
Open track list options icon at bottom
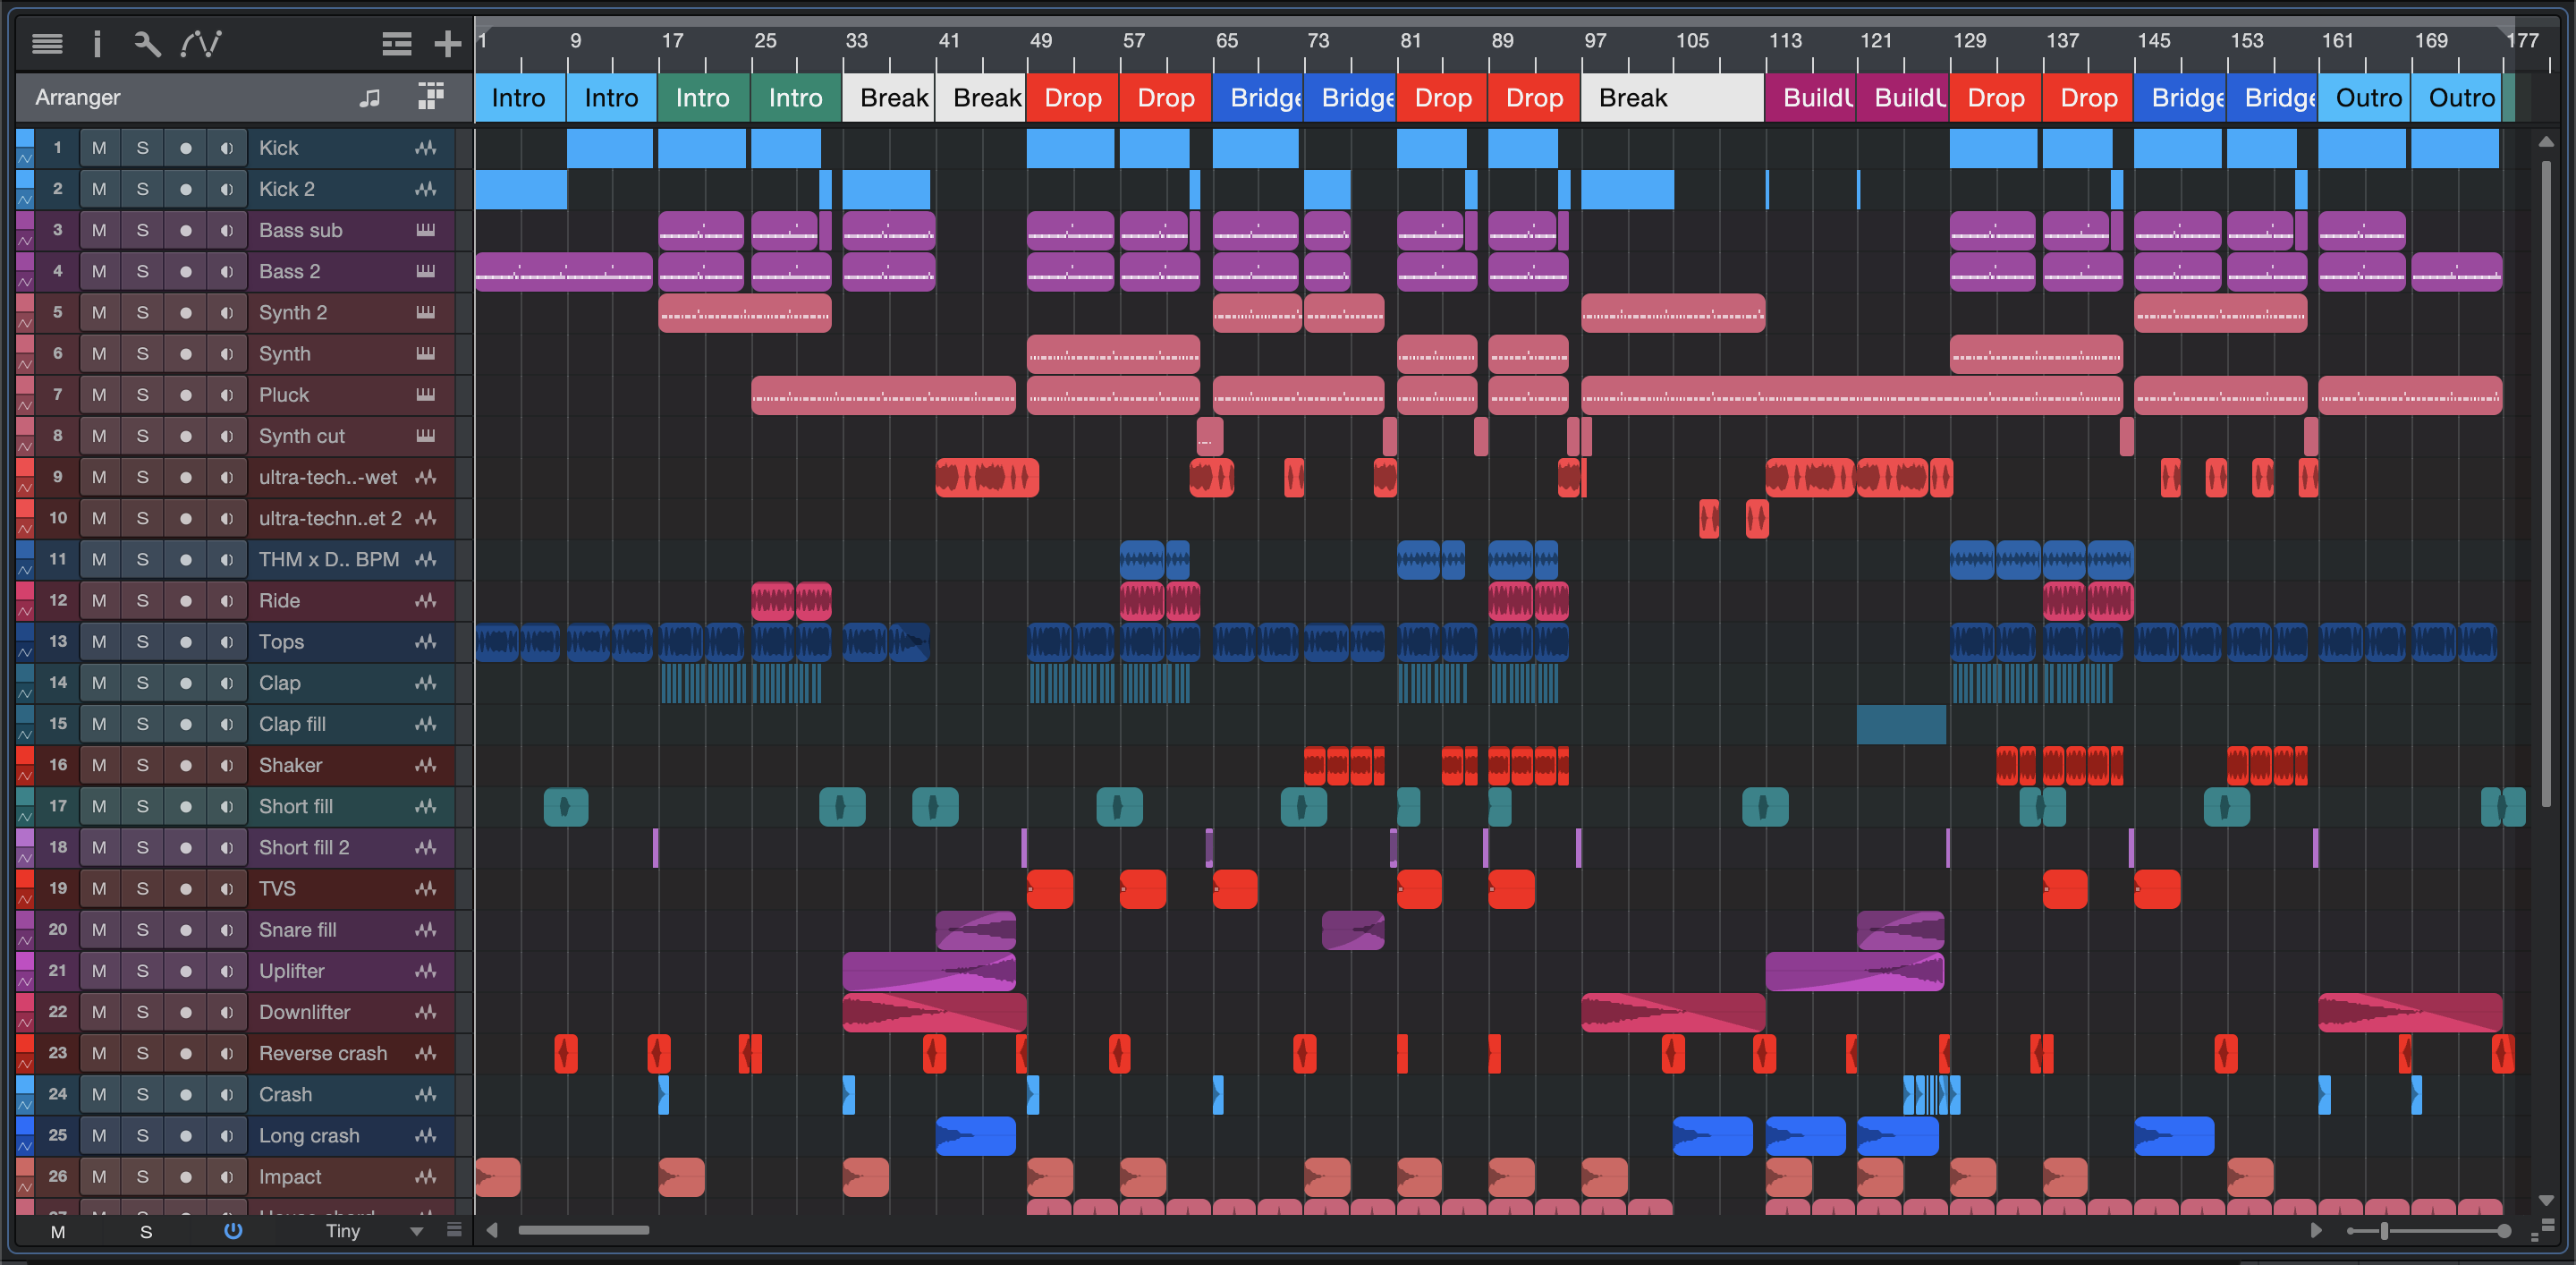pyautogui.click(x=454, y=1230)
